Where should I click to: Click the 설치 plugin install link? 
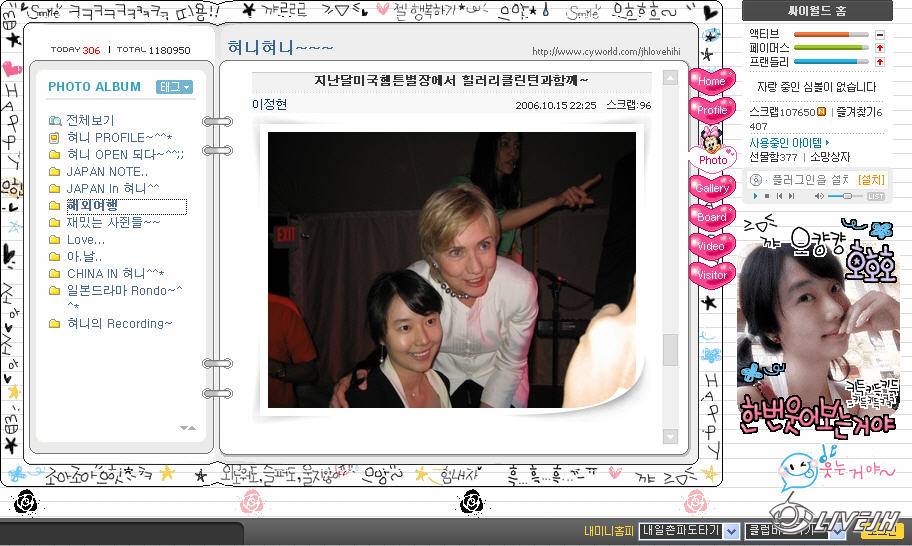[871, 180]
